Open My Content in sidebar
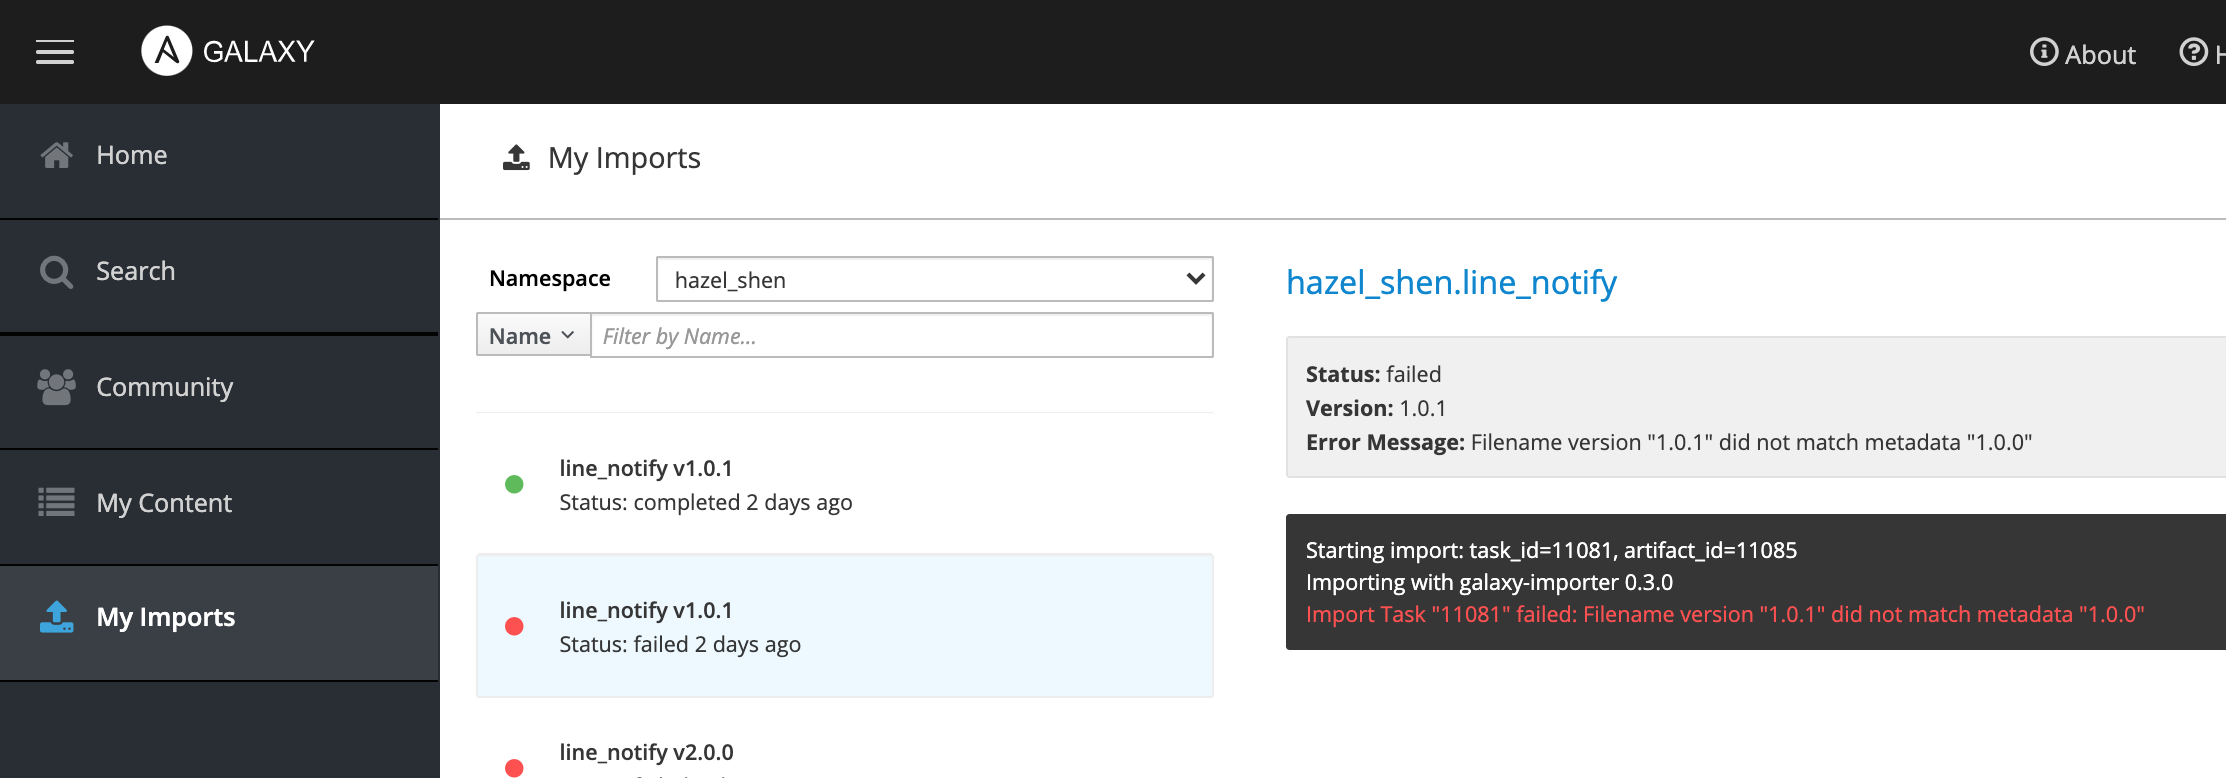 (x=219, y=507)
